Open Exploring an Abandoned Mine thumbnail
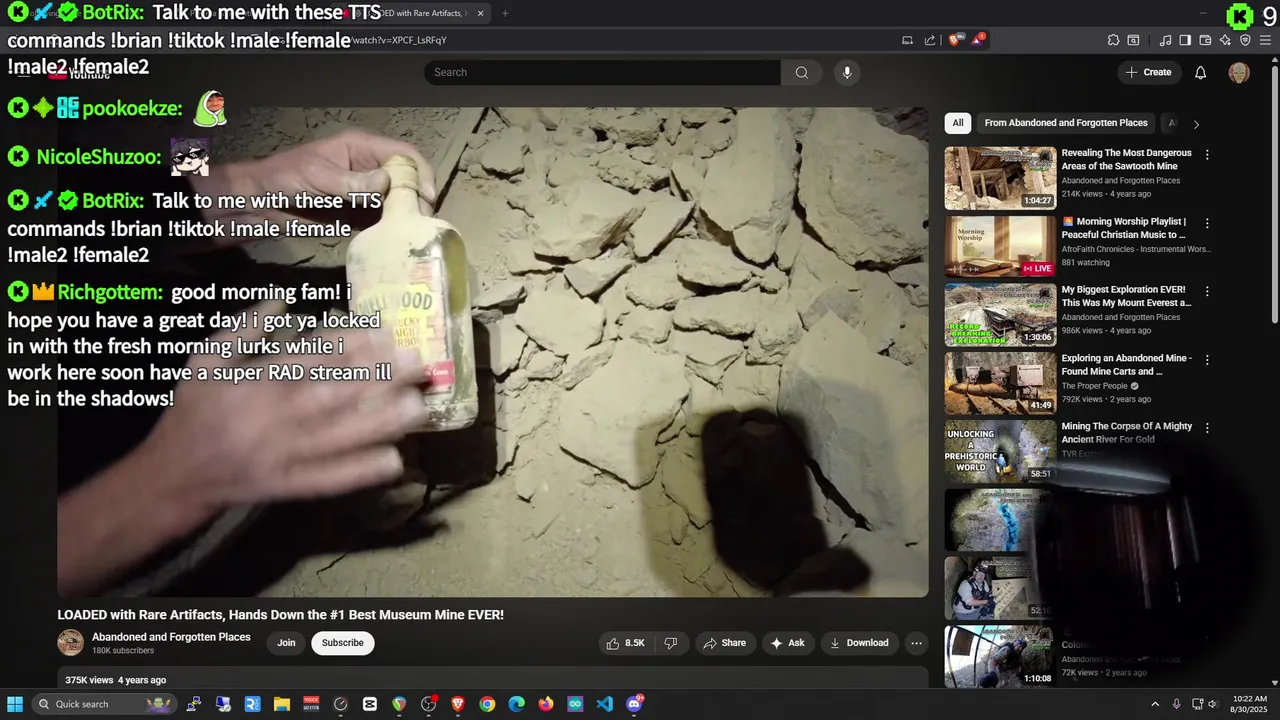Image resolution: width=1280 pixels, height=720 pixels. pyautogui.click(x=1000, y=383)
